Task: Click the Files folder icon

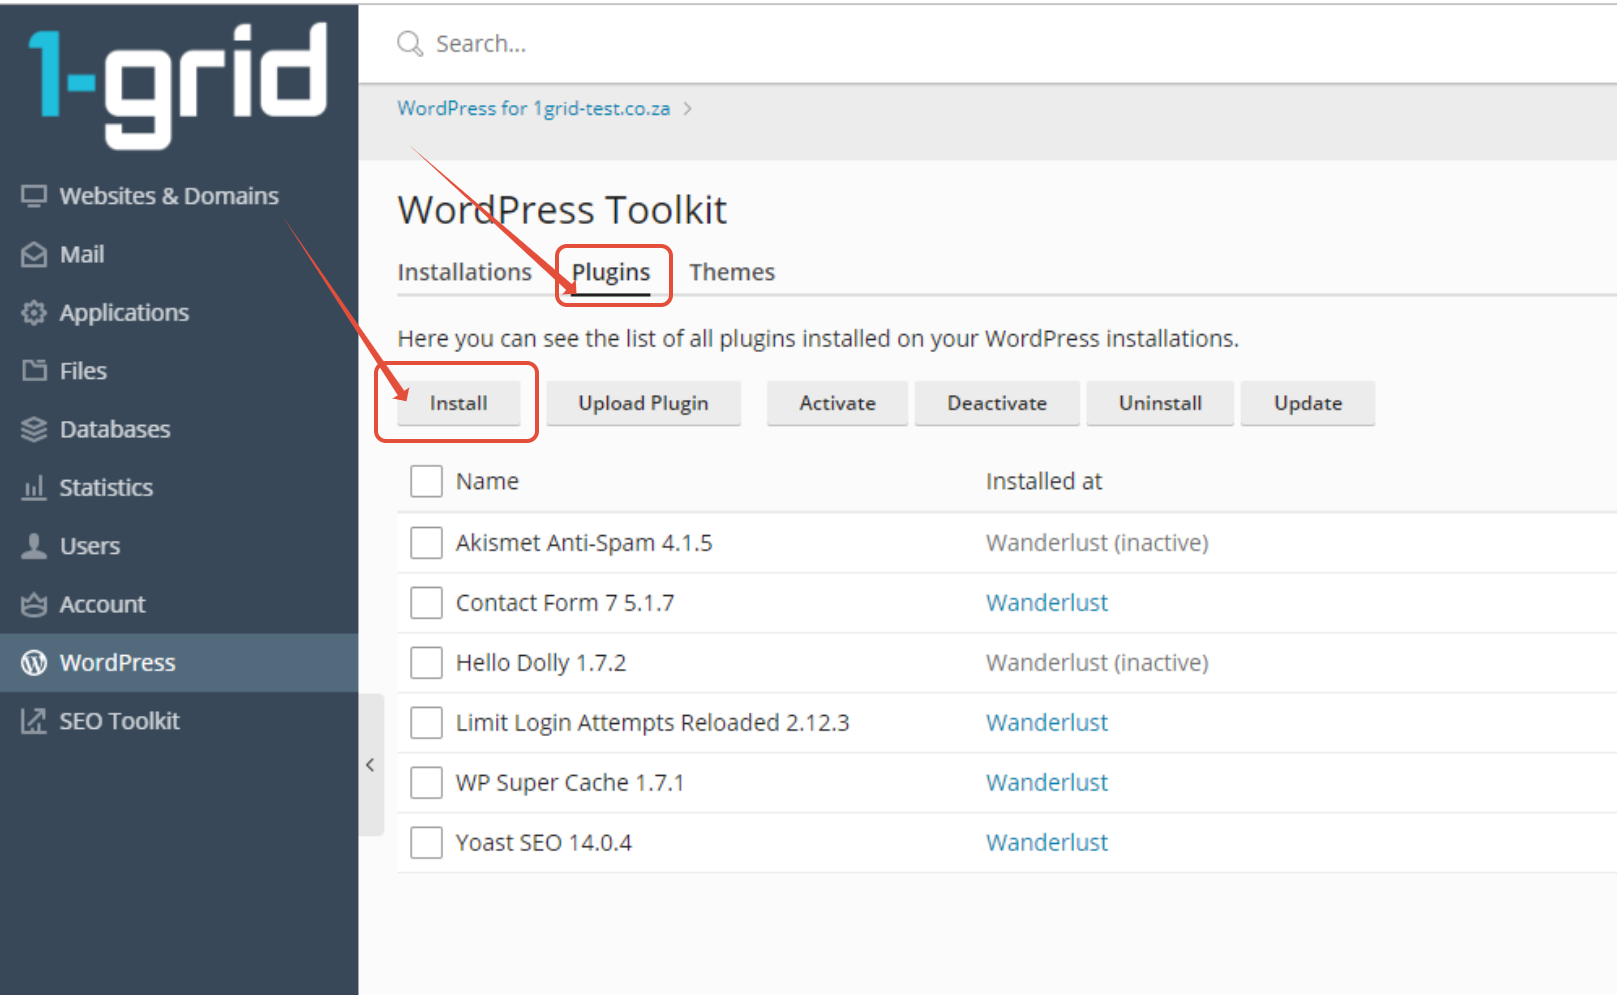Action: (34, 371)
